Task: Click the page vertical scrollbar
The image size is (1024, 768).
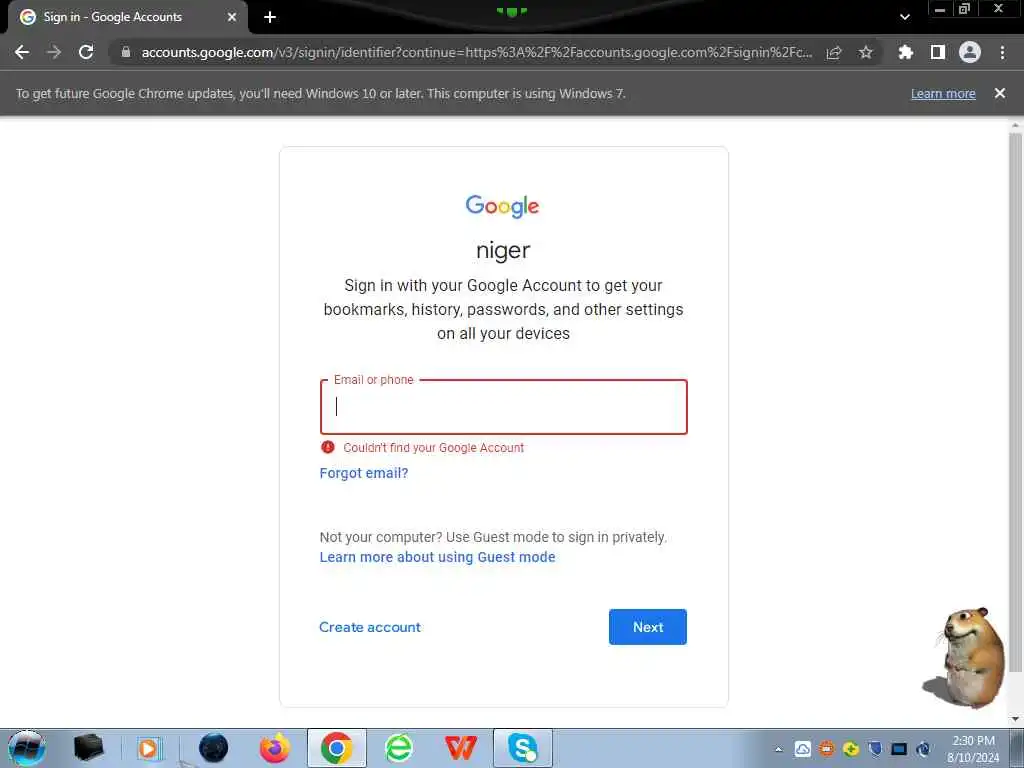Action: pos(1015,402)
